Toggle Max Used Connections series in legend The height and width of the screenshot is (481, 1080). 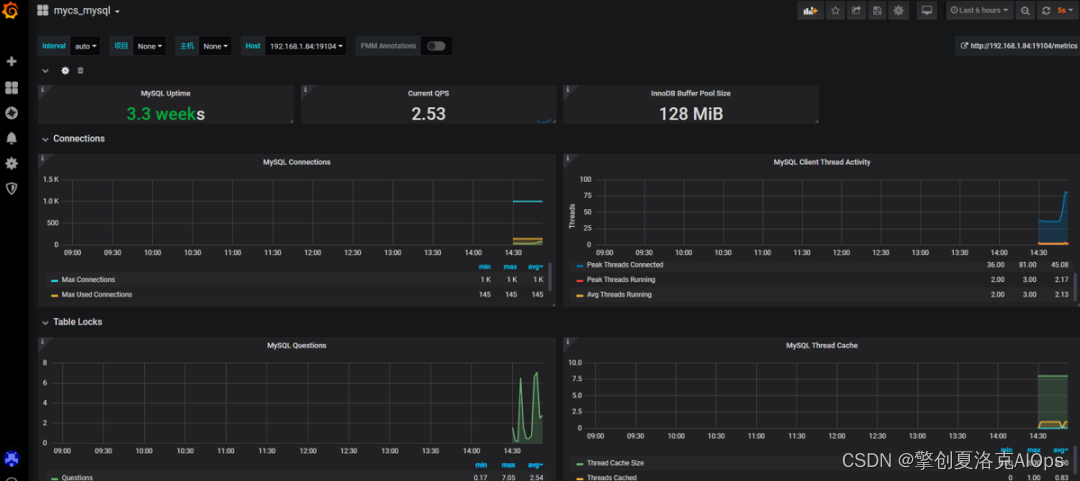(96, 294)
